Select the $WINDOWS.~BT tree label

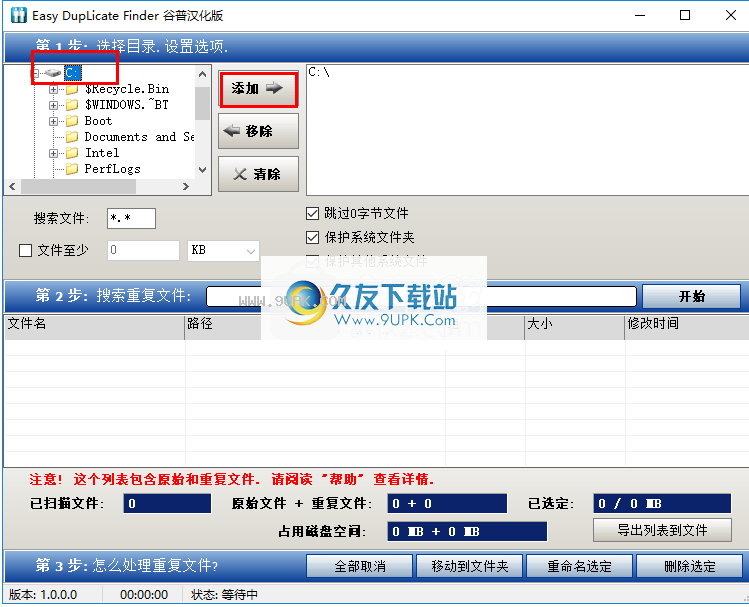coord(127,105)
